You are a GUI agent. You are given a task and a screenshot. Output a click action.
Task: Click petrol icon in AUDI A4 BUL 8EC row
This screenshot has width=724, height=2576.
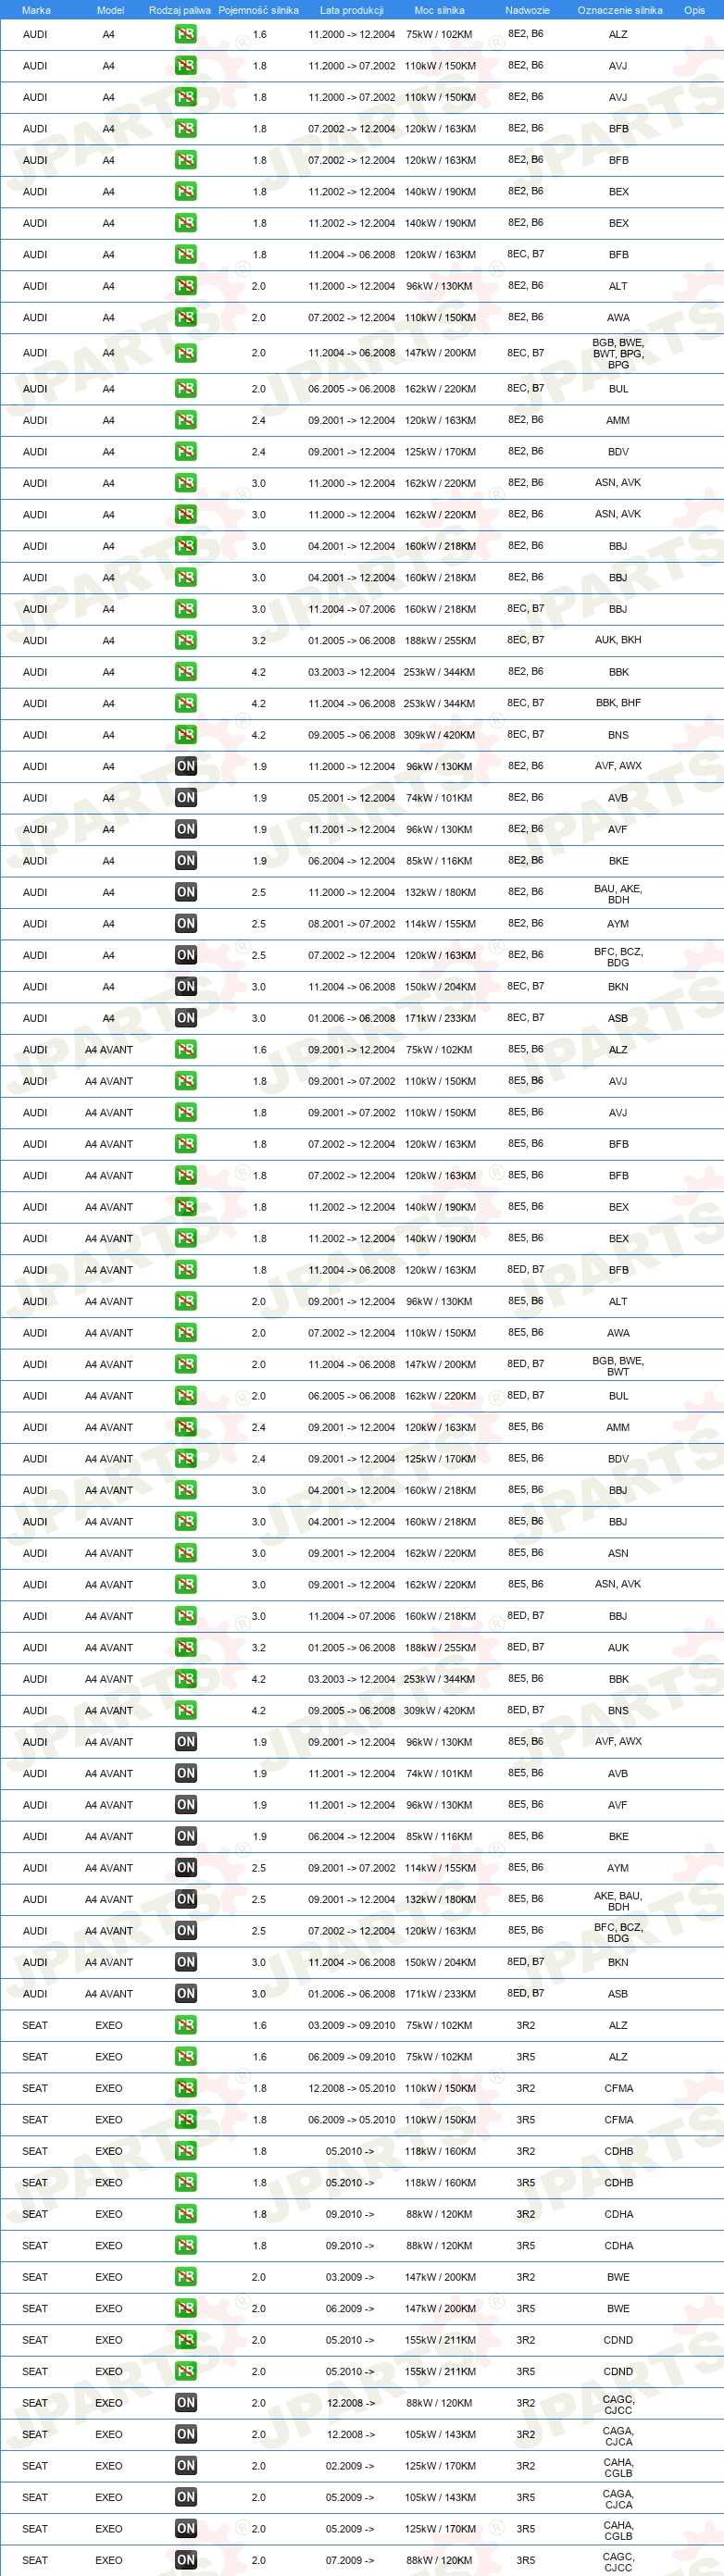point(186,389)
